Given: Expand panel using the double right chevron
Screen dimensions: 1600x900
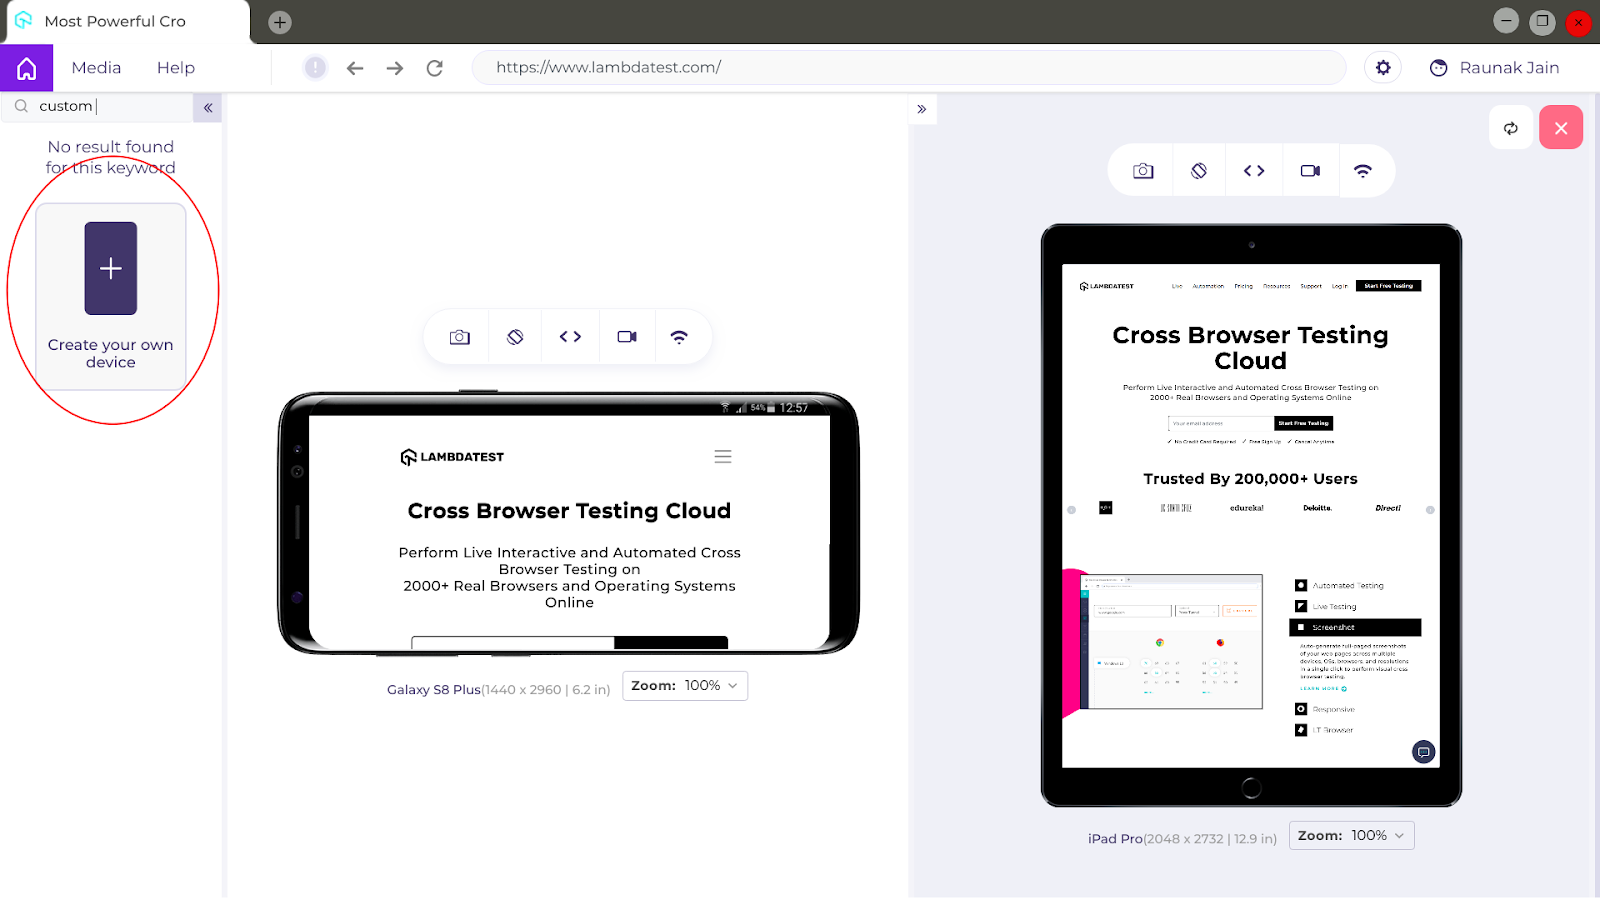Looking at the screenshot, I should click(922, 109).
